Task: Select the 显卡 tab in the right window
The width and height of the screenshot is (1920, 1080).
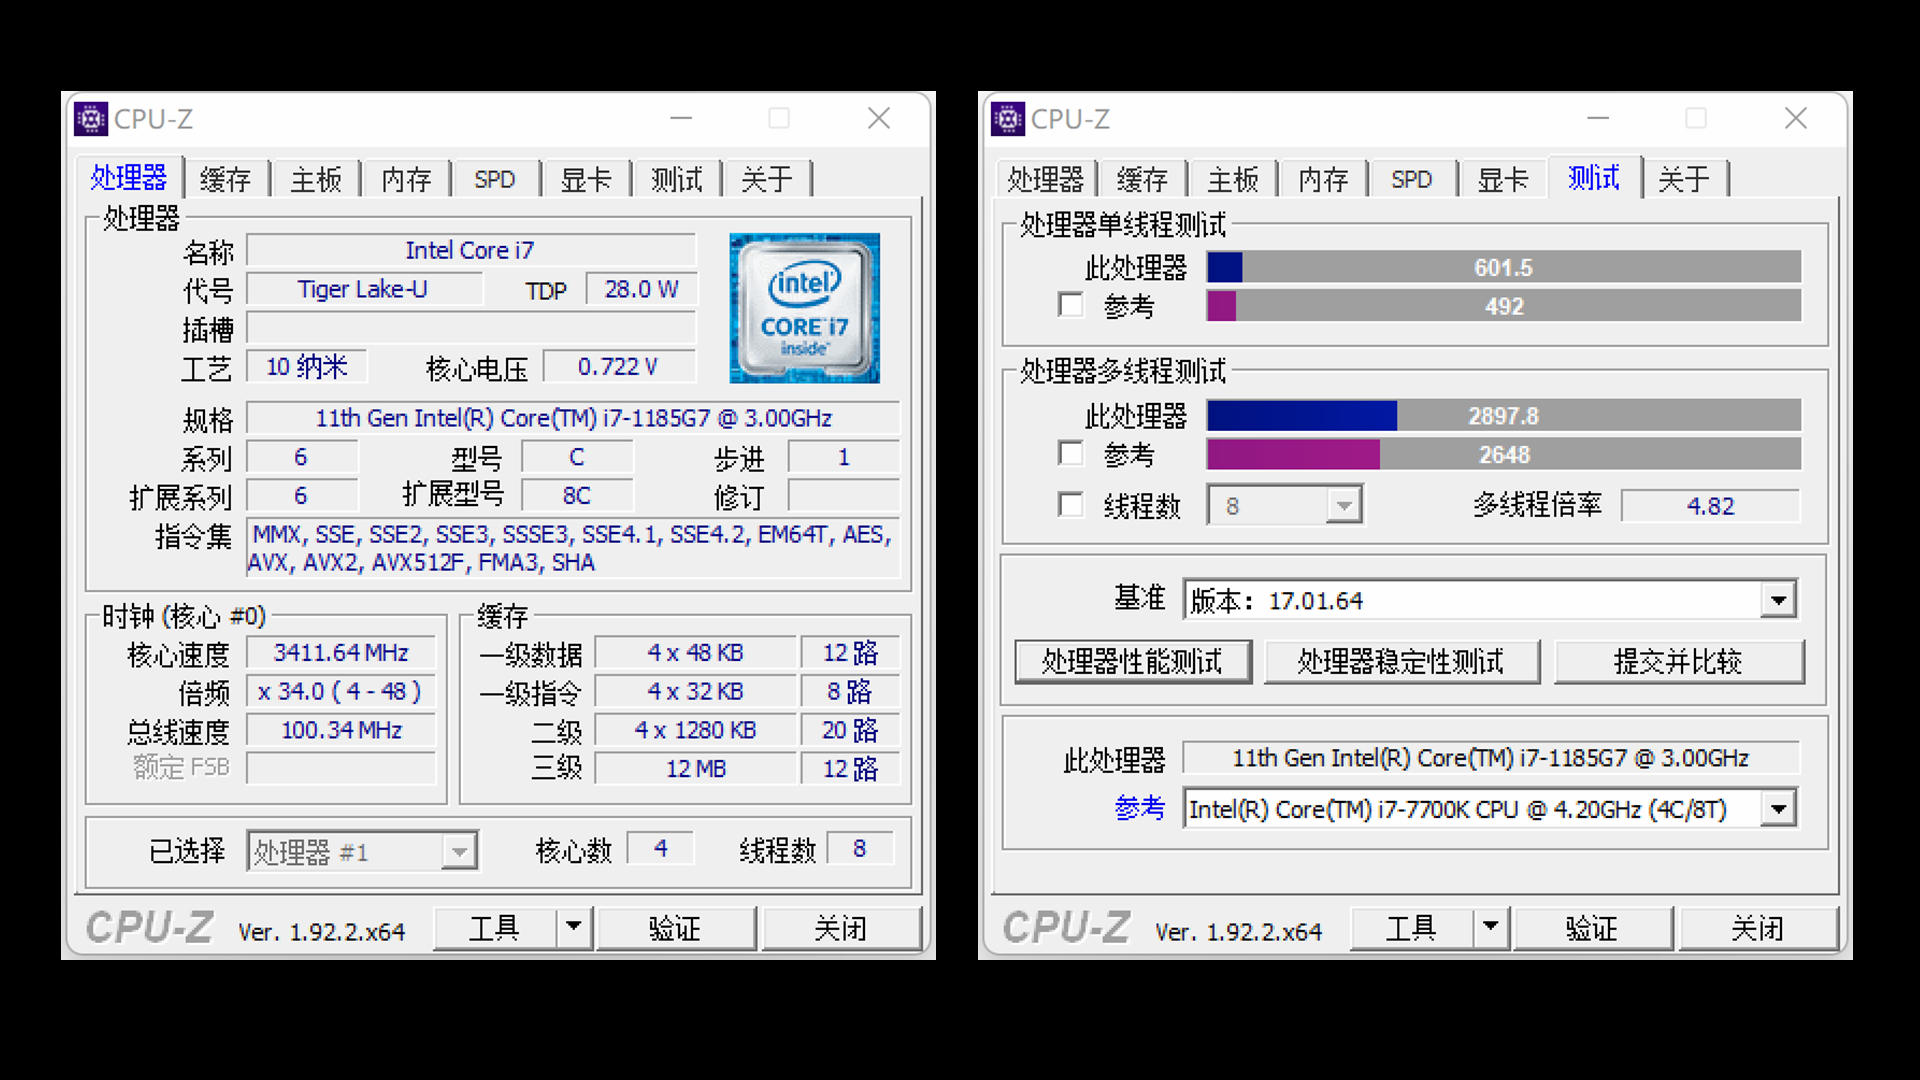Action: 1502,178
